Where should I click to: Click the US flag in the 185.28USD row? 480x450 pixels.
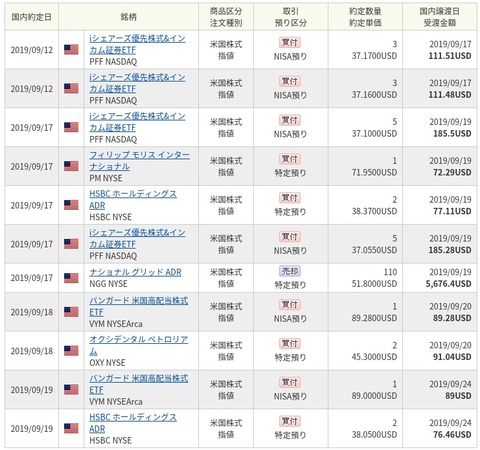click(x=71, y=244)
